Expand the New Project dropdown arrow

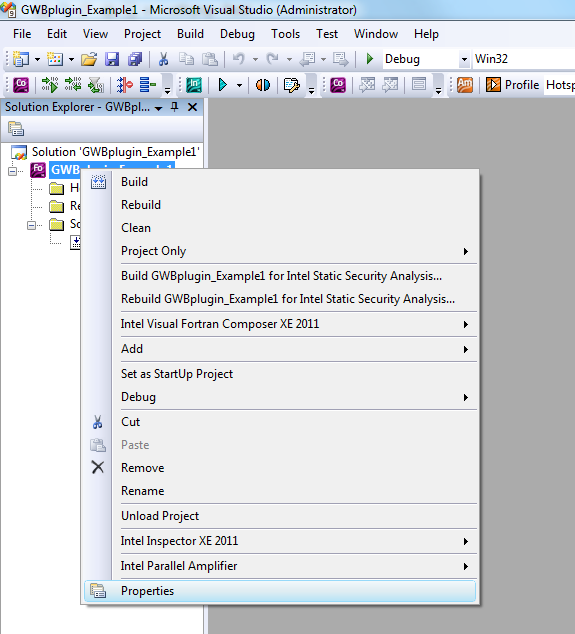[x=37, y=59]
